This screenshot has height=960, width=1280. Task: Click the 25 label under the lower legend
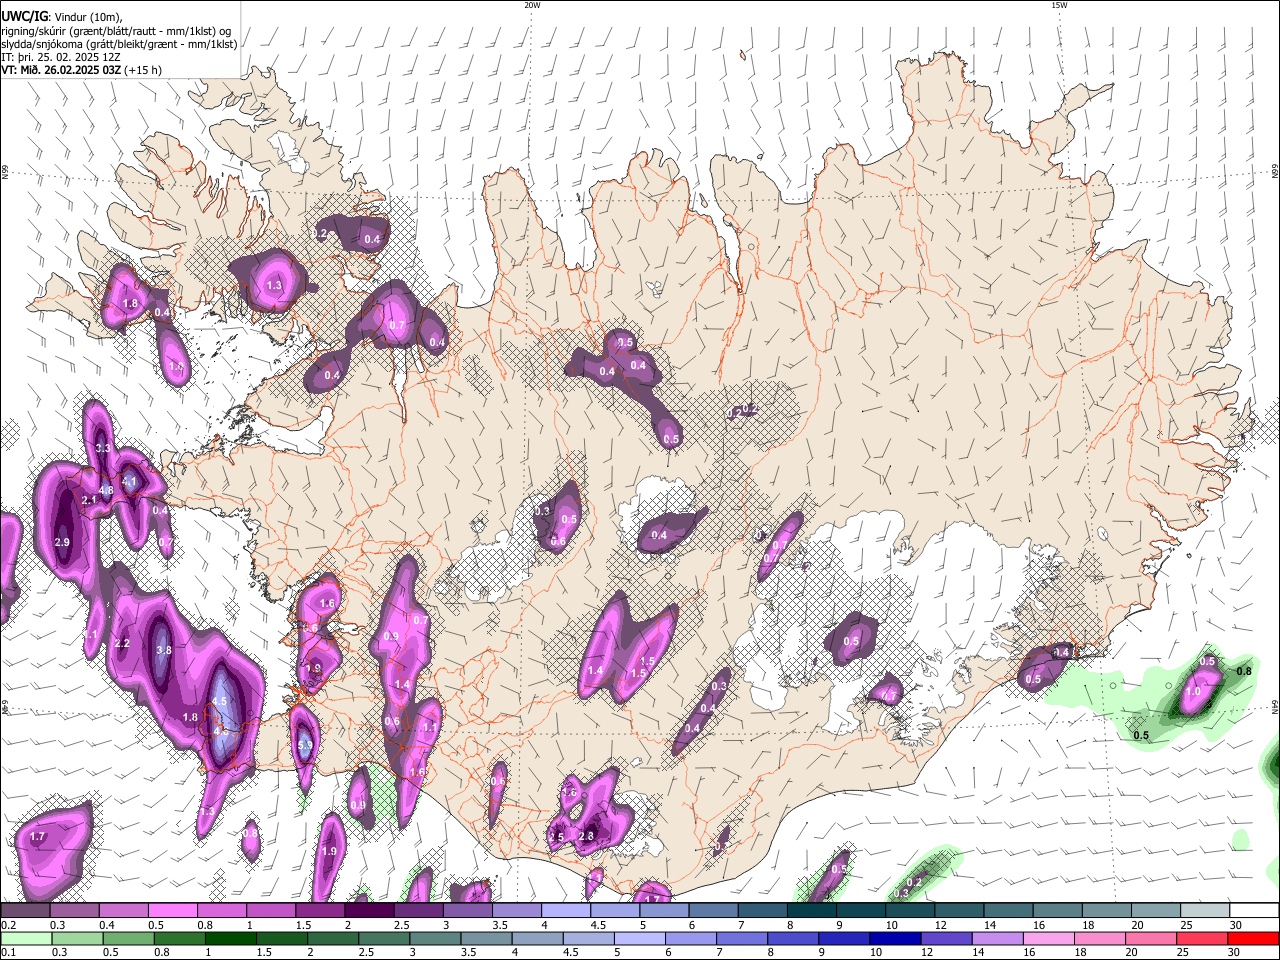tap(1185, 953)
